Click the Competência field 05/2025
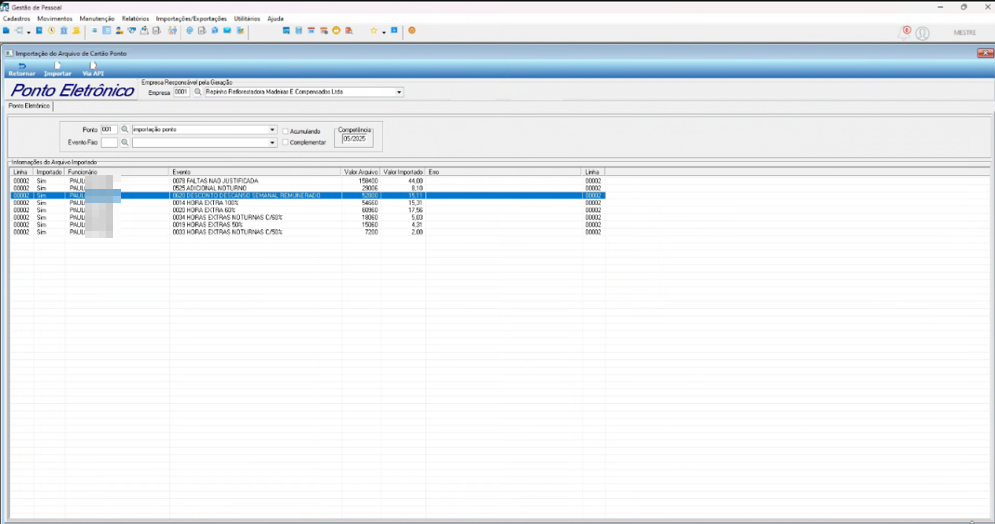This screenshot has width=995, height=524. tap(354, 139)
